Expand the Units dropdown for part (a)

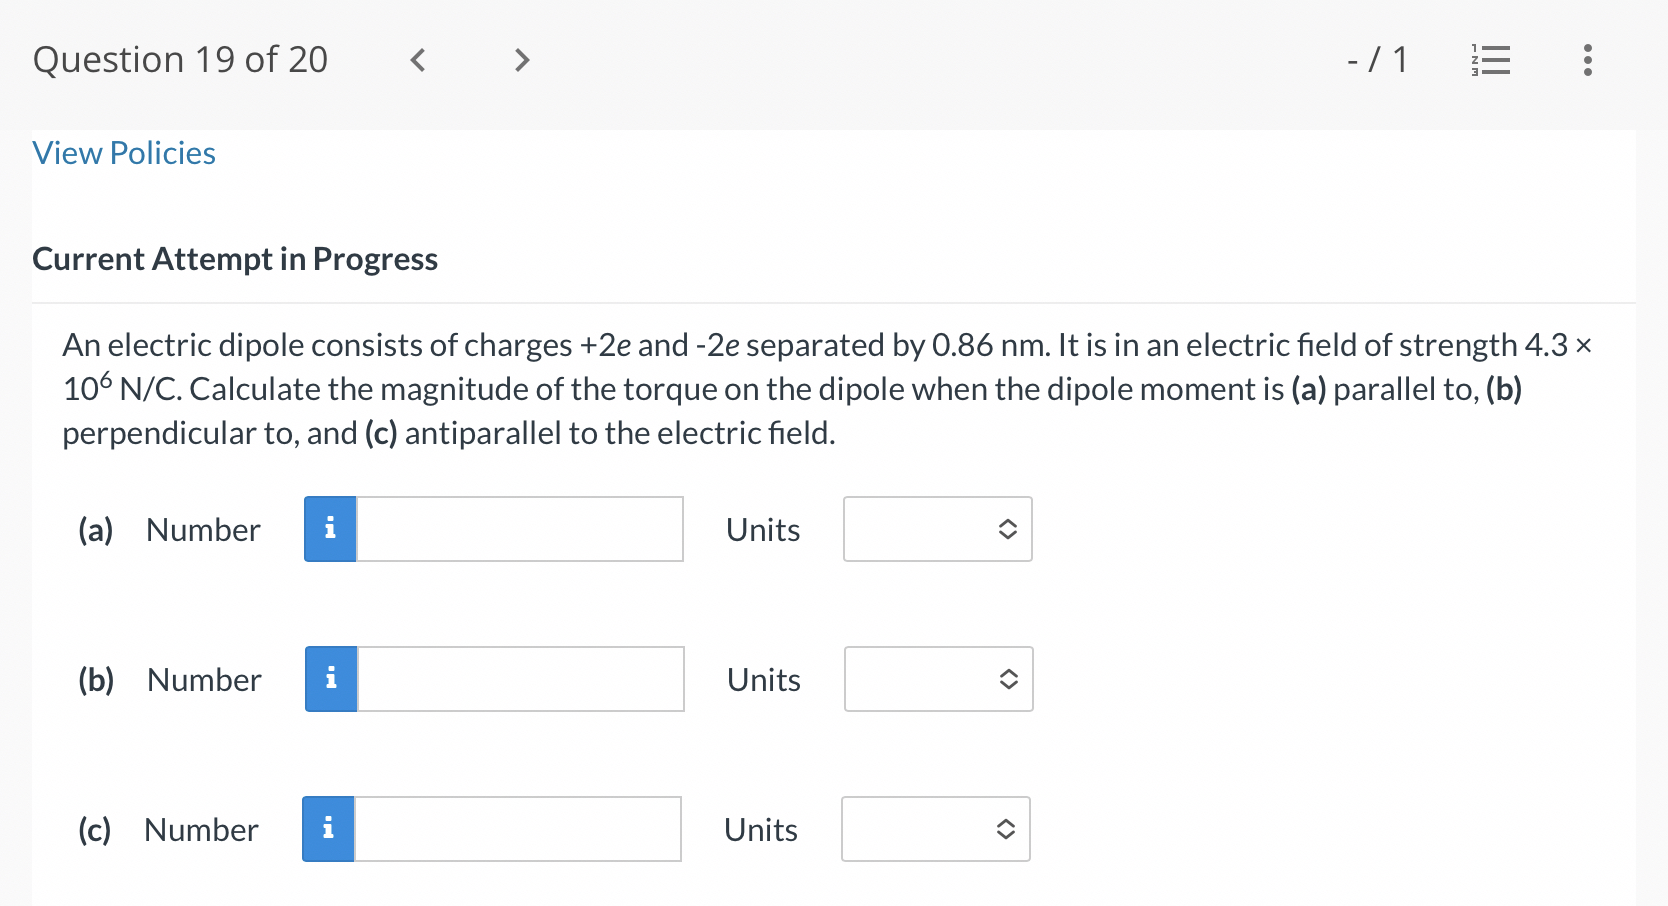pos(937,529)
